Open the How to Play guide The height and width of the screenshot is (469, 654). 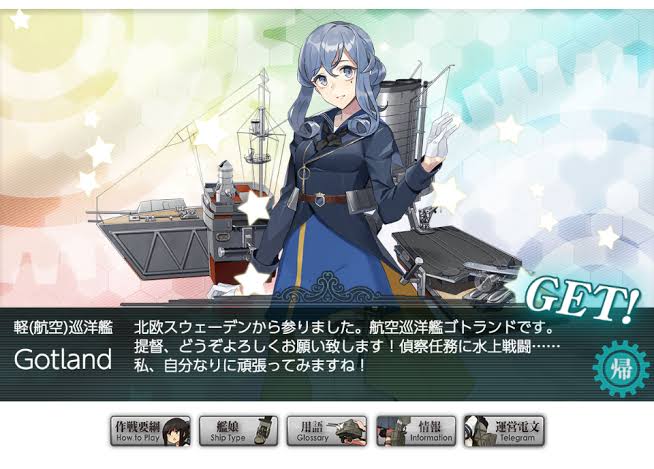[x=151, y=431]
